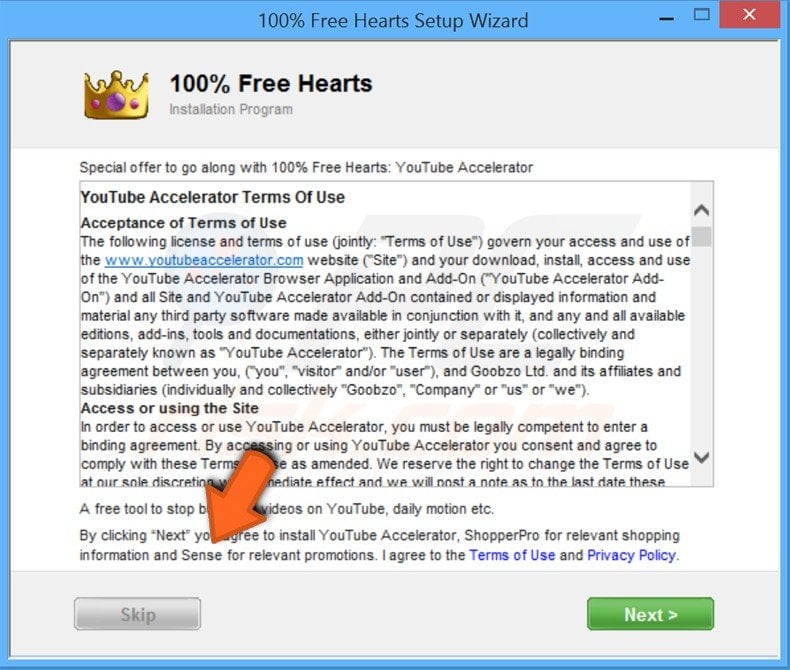Click the Installation Program subtitle

[231, 109]
